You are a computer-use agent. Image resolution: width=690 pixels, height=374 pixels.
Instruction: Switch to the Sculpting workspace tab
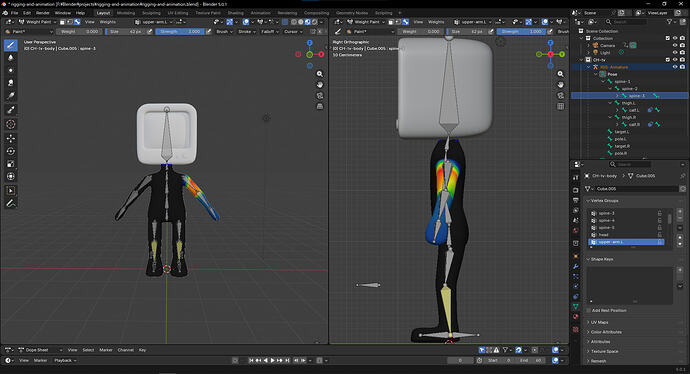point(151,13)
